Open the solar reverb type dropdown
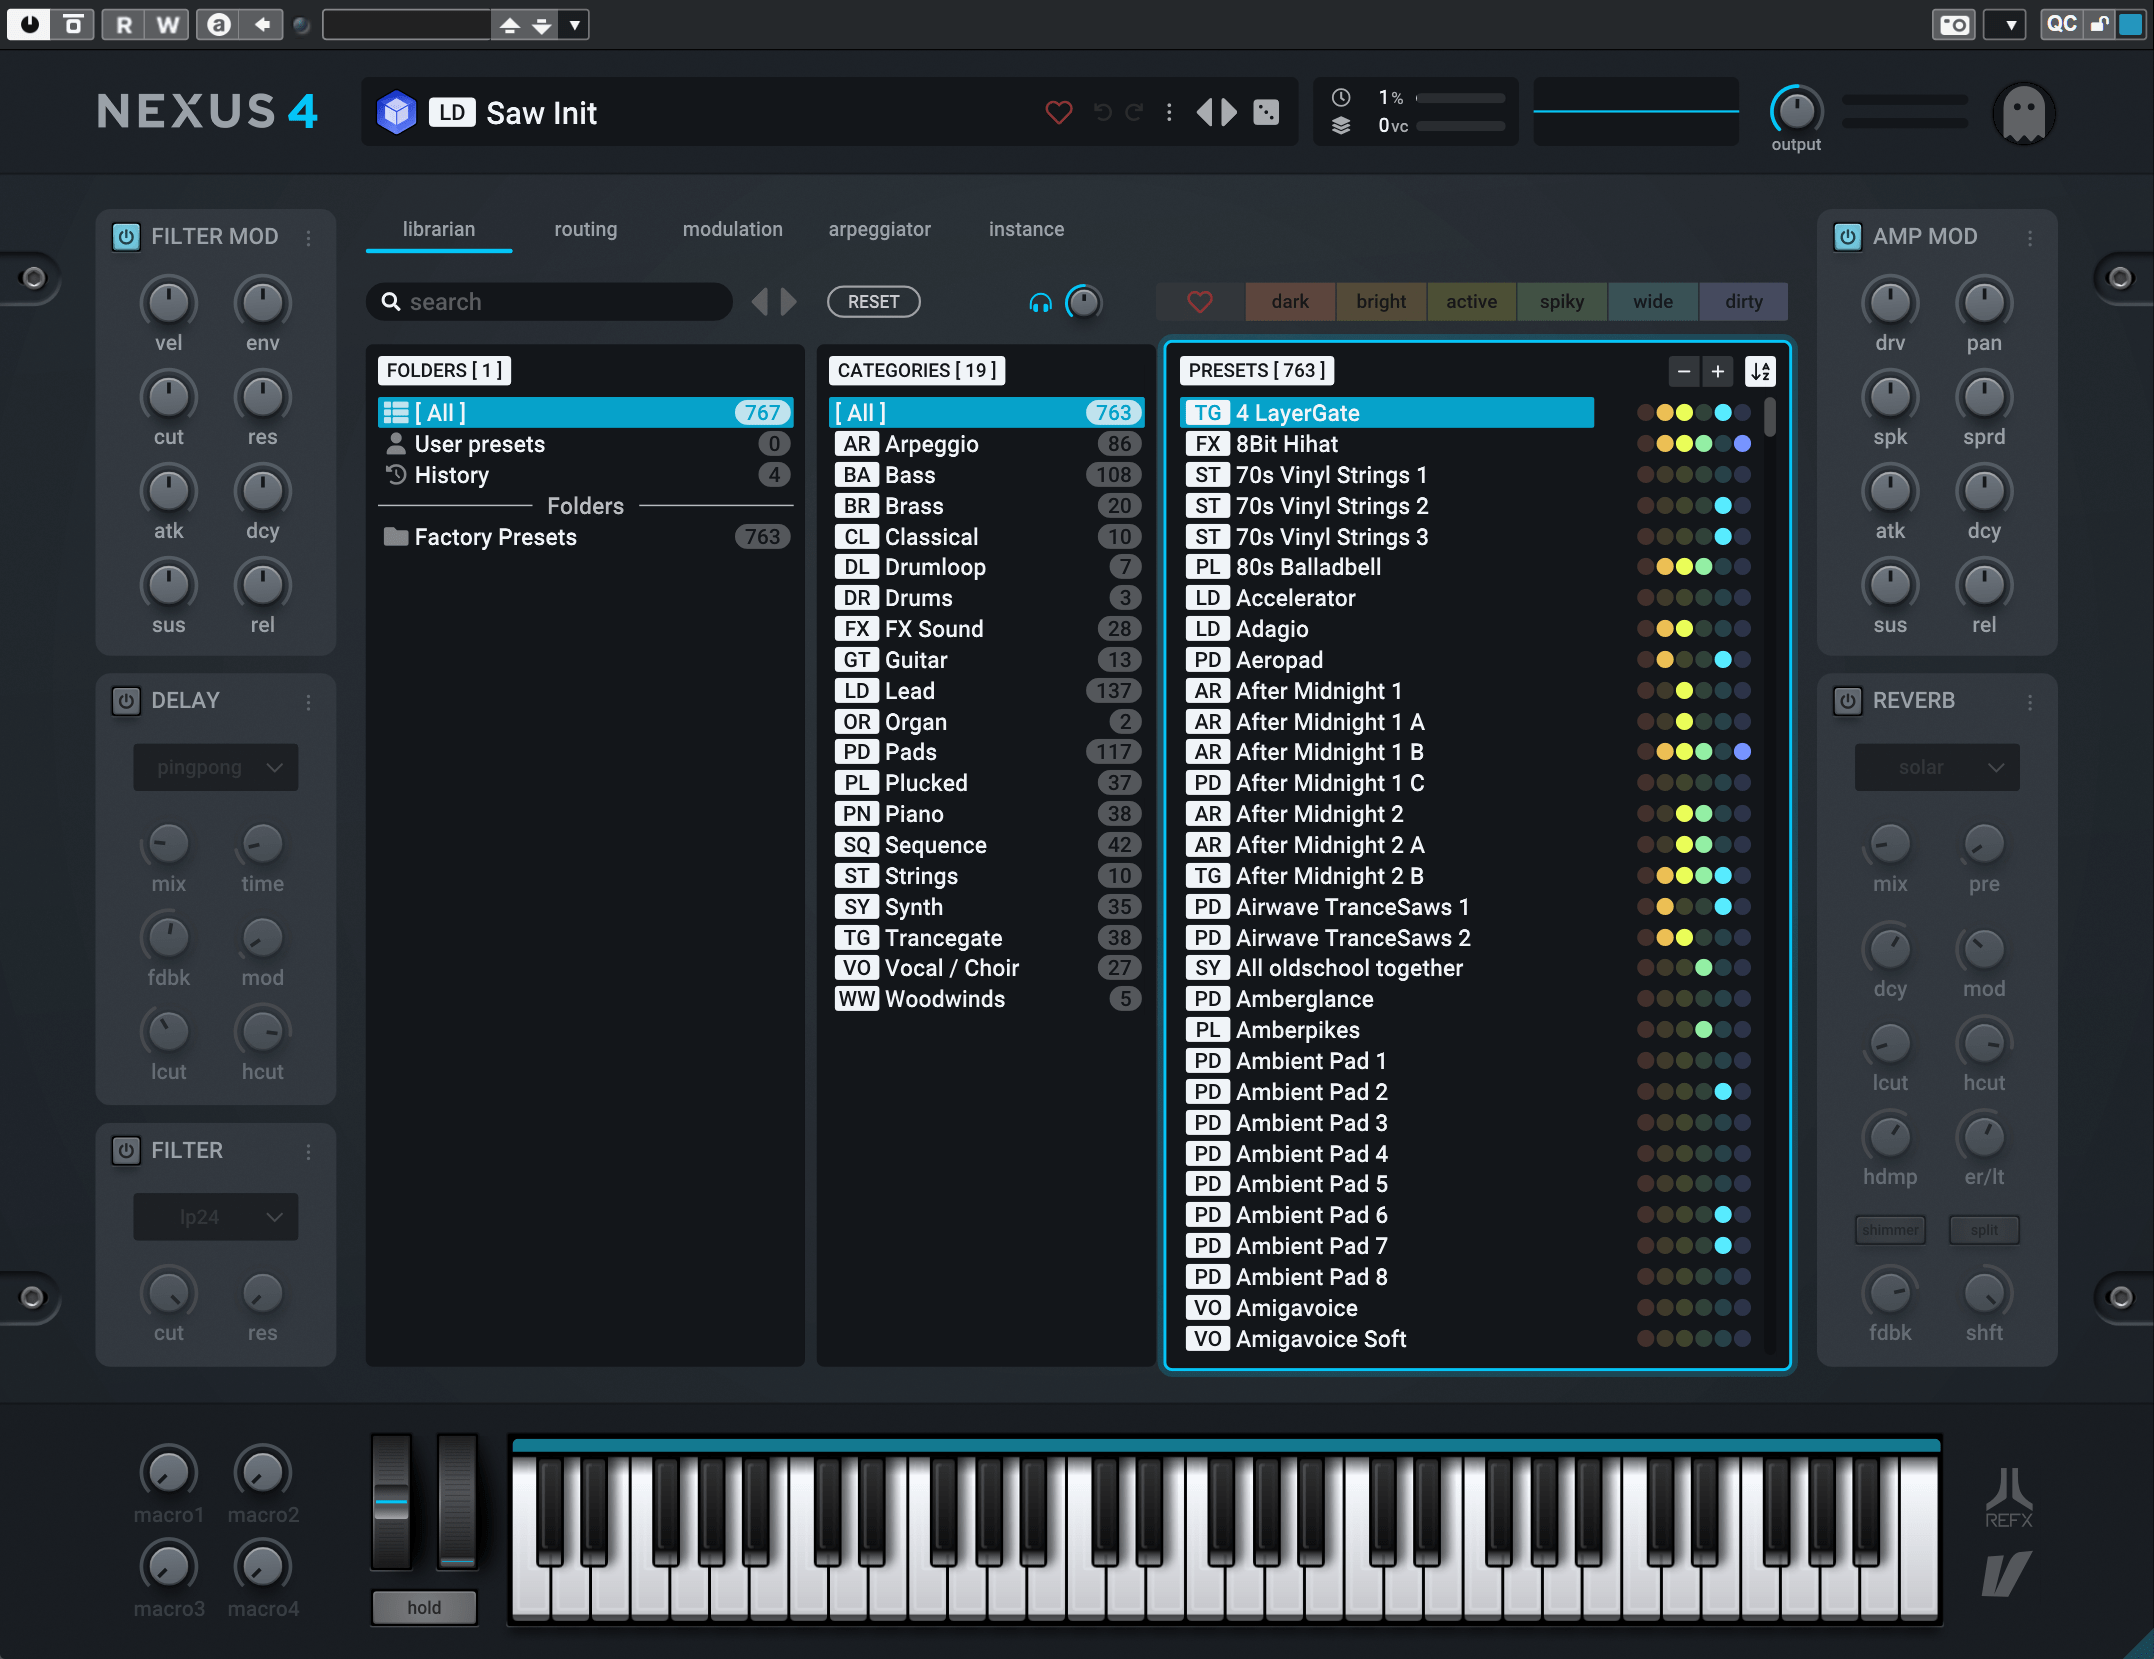 (x=1937, y=767)
